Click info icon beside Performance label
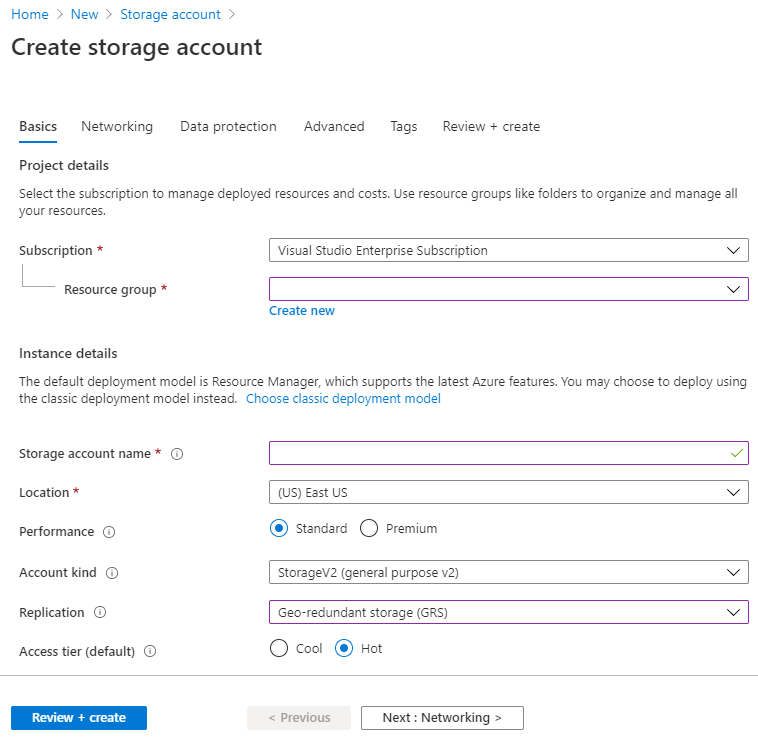 109,532
